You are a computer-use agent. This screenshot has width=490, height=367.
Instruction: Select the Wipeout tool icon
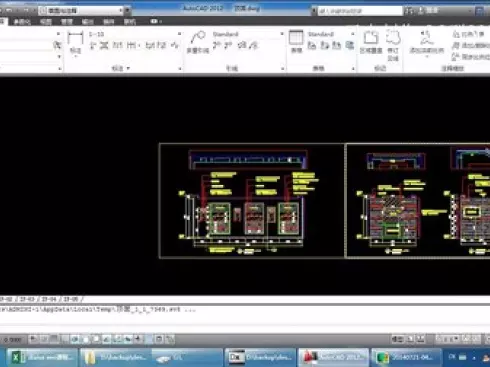371,42
